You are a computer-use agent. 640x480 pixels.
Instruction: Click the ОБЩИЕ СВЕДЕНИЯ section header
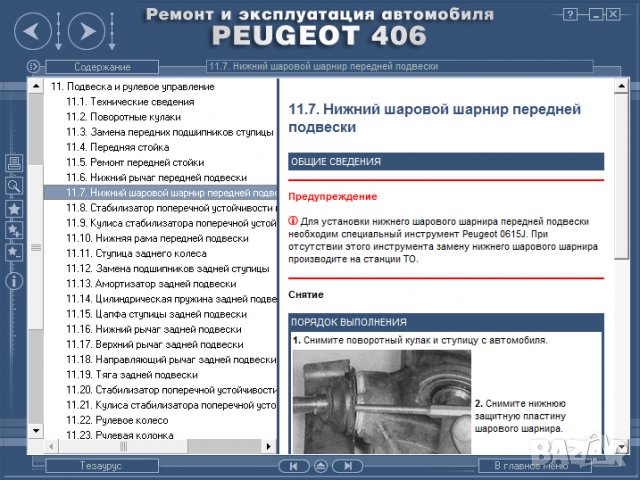click(446, 162)
